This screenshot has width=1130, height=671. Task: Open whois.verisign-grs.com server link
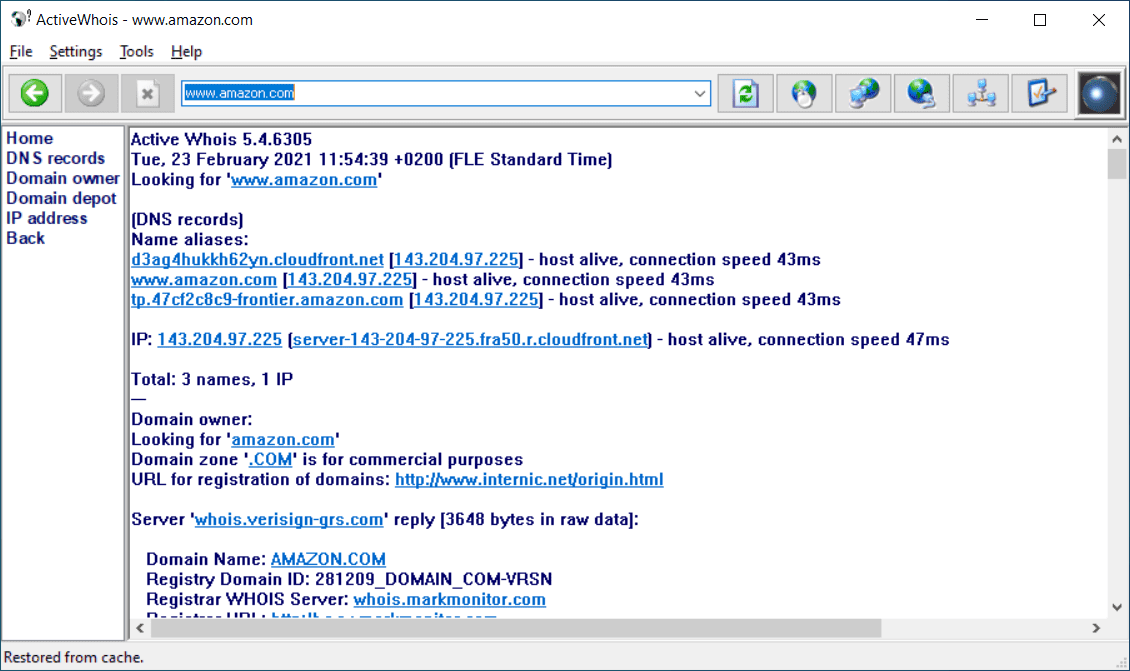click(288, 520)
